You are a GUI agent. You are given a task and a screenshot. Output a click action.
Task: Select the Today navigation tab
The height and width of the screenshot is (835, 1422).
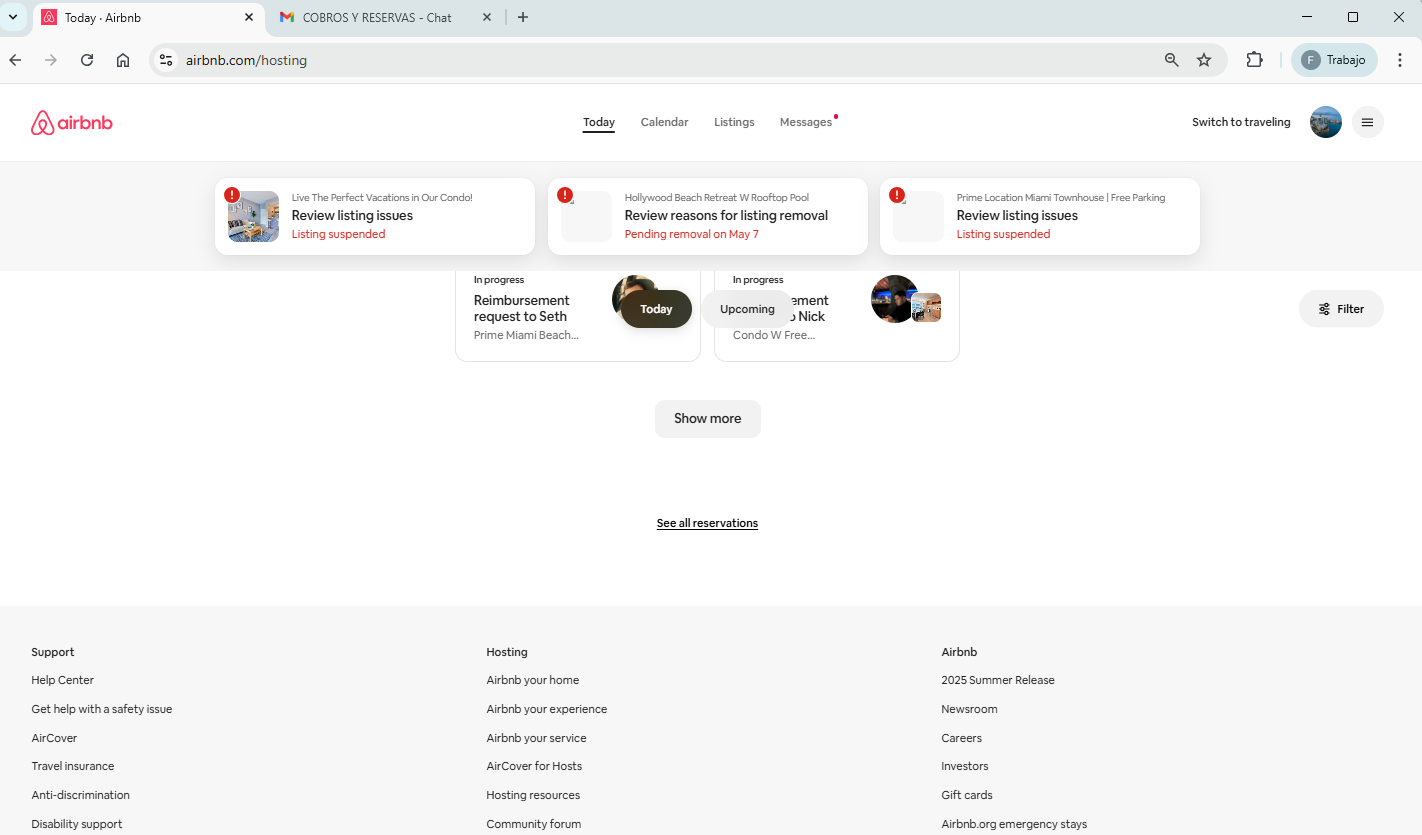point(599,122)
